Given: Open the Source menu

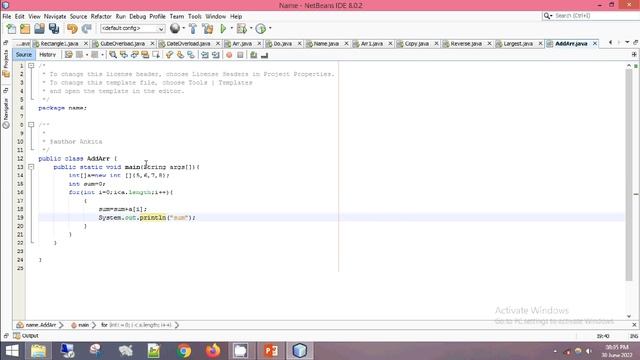Looking at the screenshot, I should click(x=78, y=16).
